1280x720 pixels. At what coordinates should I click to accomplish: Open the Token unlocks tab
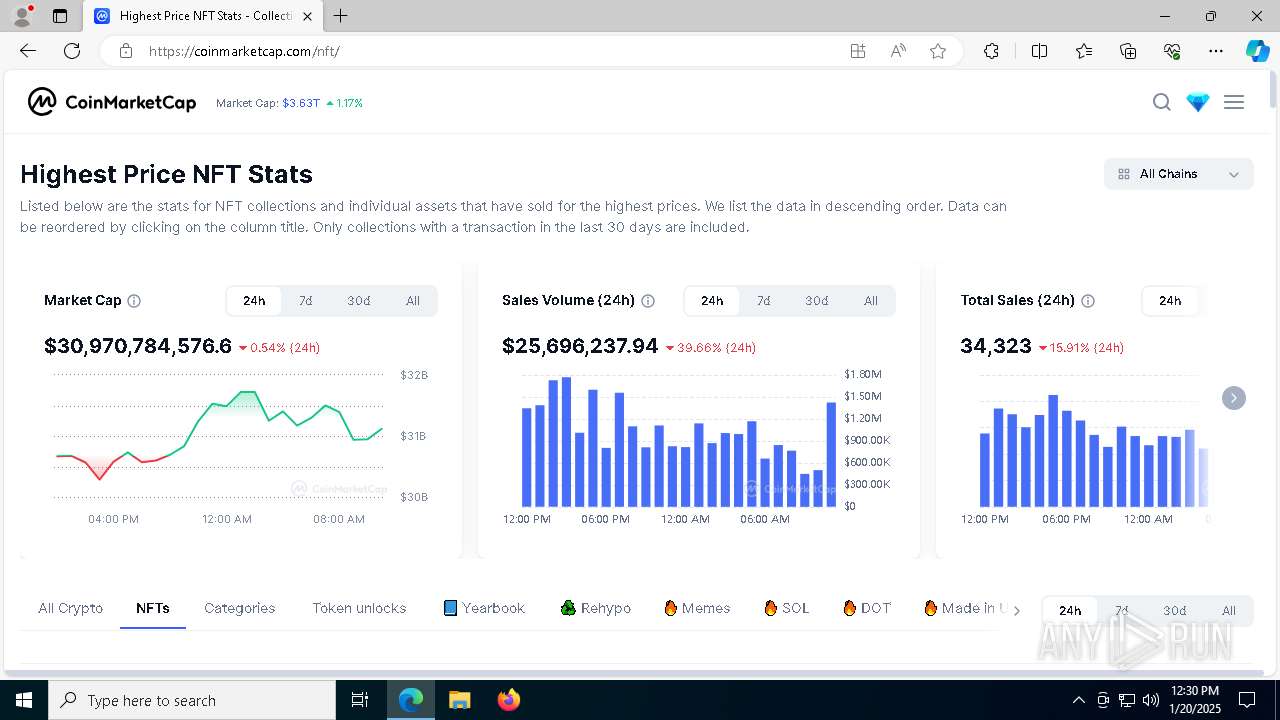[359, 608]
